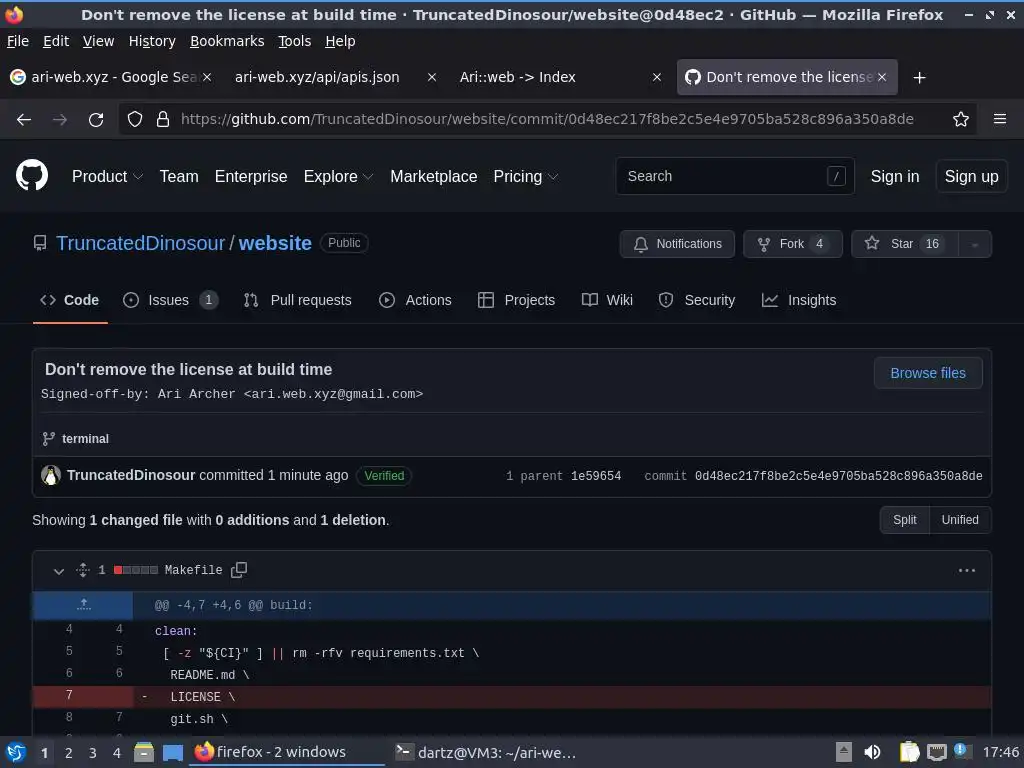The height and width of the screenshot is (768, 1024).
Task: Switch to workspace 3 in pager
Action: point(93,753)
